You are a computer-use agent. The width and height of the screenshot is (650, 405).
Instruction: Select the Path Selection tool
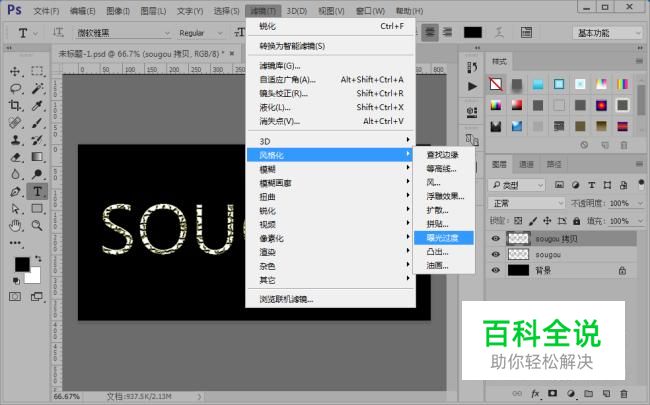(x=15, y=209)
